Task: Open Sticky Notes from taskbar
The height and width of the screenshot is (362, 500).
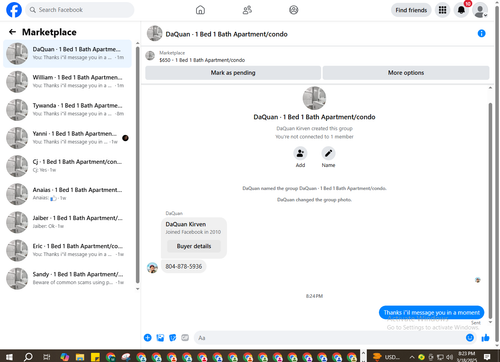Action: tap(95, 357)
